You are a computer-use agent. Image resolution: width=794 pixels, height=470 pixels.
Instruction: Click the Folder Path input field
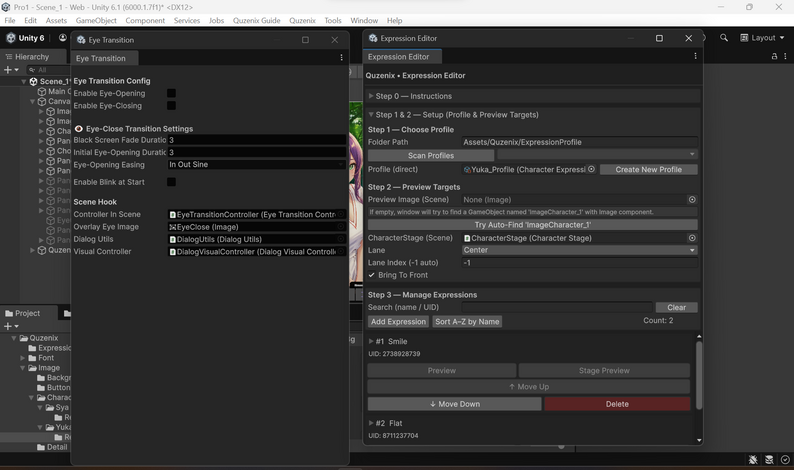tap(579, 142)
